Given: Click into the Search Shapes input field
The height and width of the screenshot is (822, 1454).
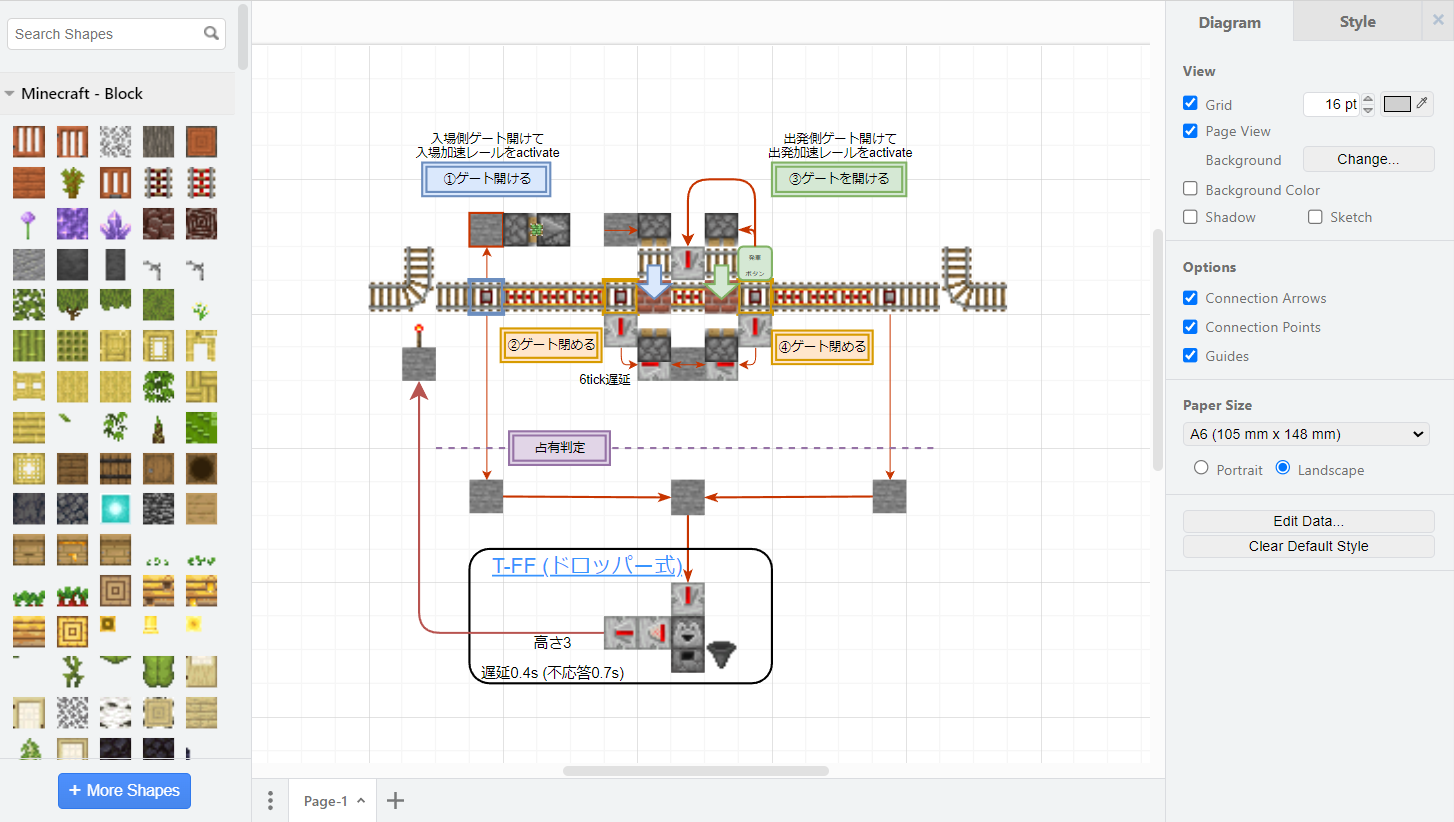Looking at the screenshot, I should pyautogui.click(x=100, y=33).
